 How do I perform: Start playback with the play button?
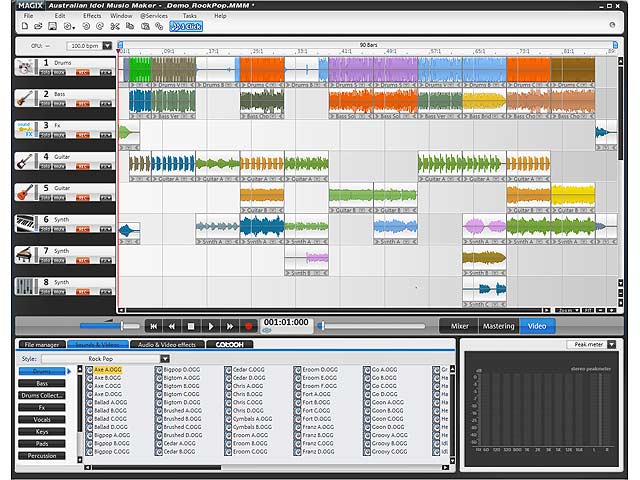coord(210,326)
